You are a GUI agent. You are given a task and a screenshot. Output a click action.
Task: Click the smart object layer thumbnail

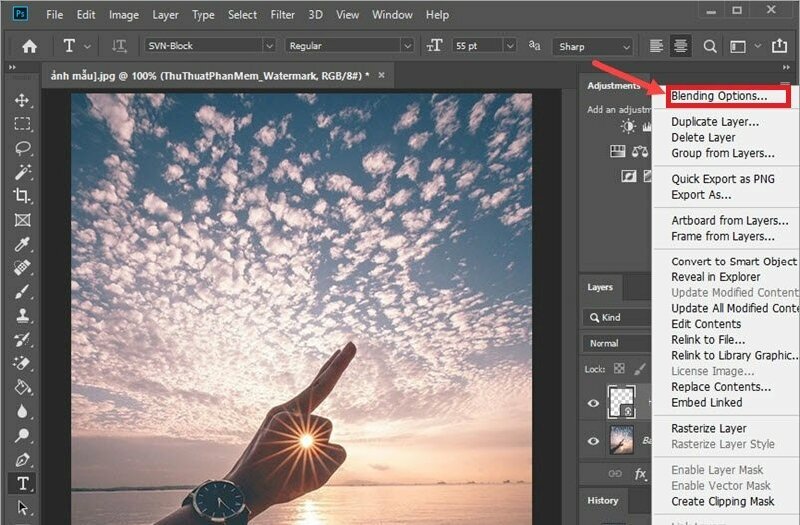(622, 402)
